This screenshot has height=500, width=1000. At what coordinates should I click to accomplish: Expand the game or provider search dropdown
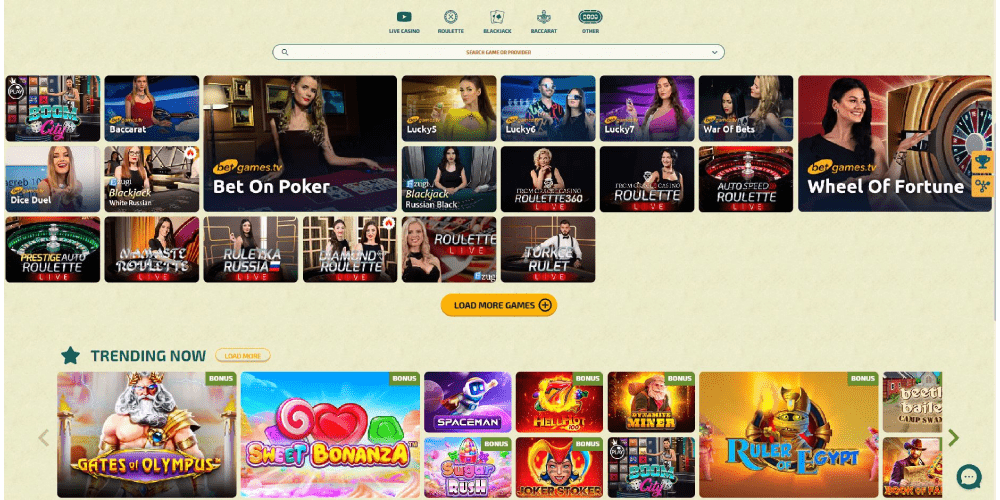pyautogui.click(x=714, y=52)
